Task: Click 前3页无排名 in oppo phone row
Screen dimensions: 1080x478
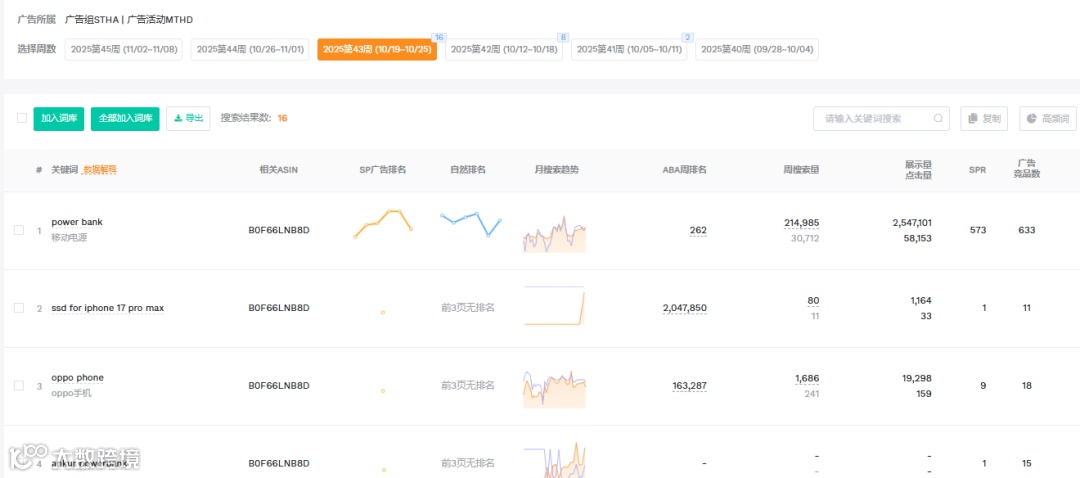Action: [468, 386]
